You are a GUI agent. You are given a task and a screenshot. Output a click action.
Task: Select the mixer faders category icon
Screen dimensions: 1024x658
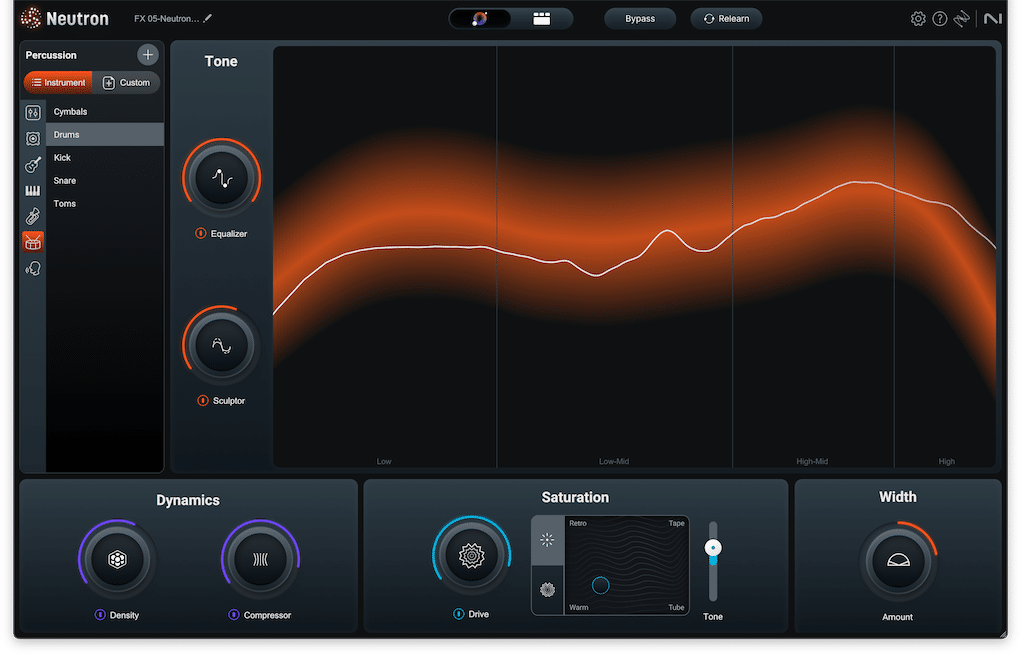(33, 112)
